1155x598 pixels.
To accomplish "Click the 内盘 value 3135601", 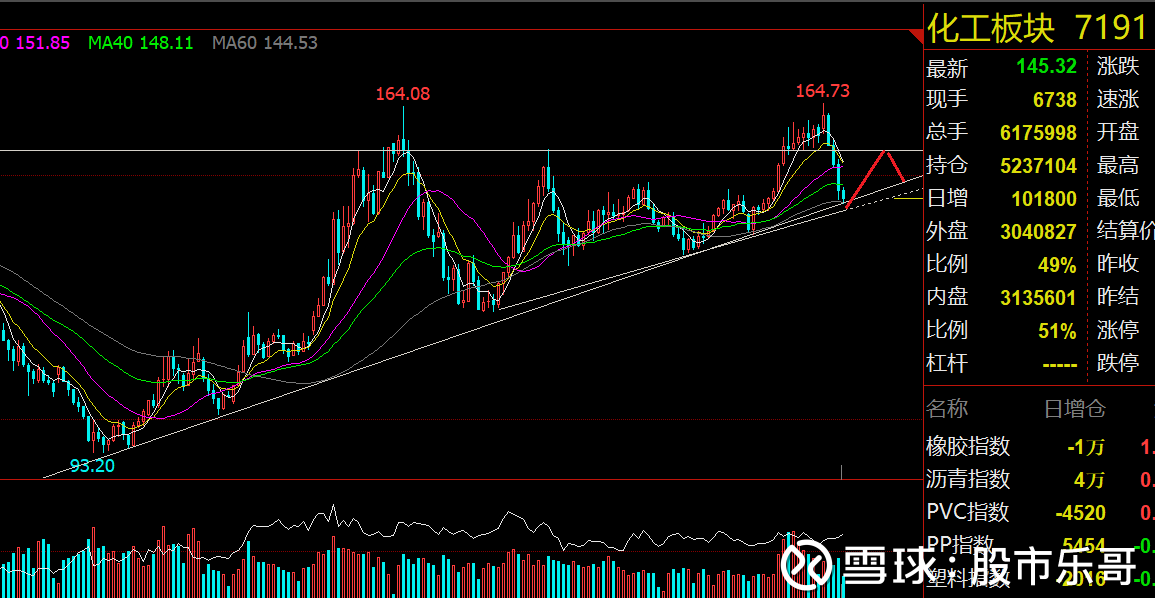I will [1039, 297].
